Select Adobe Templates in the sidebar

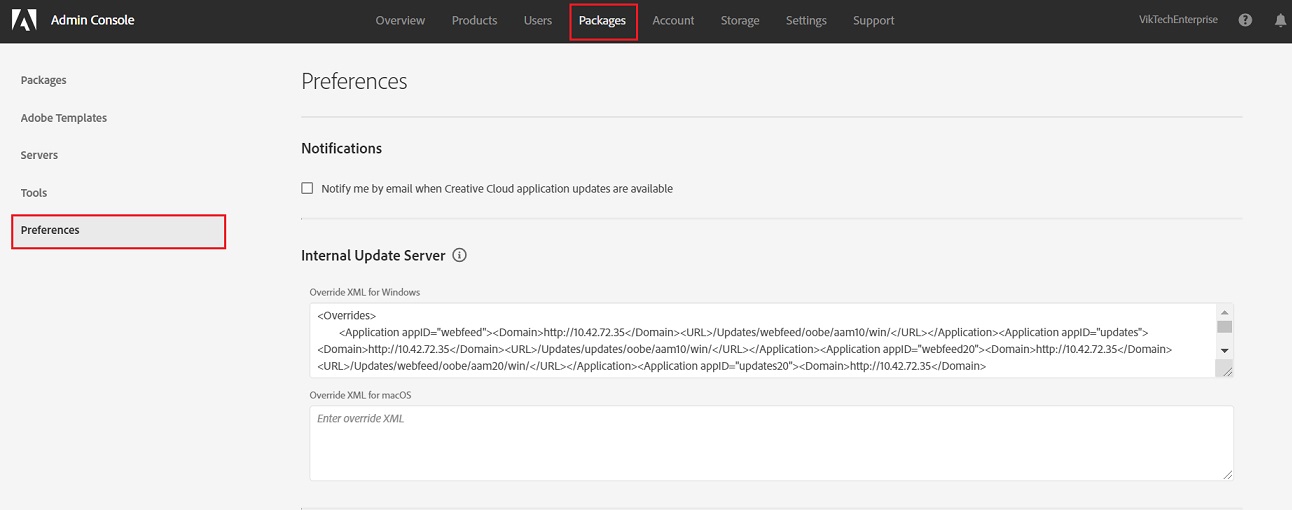pyautogui.click(x=64, y=118)
